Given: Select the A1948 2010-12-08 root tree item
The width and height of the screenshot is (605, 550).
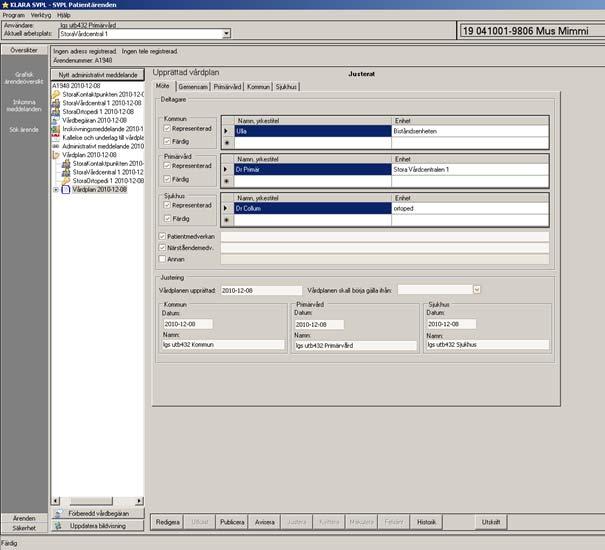Looking at the screenshot, I should [76, 86].
